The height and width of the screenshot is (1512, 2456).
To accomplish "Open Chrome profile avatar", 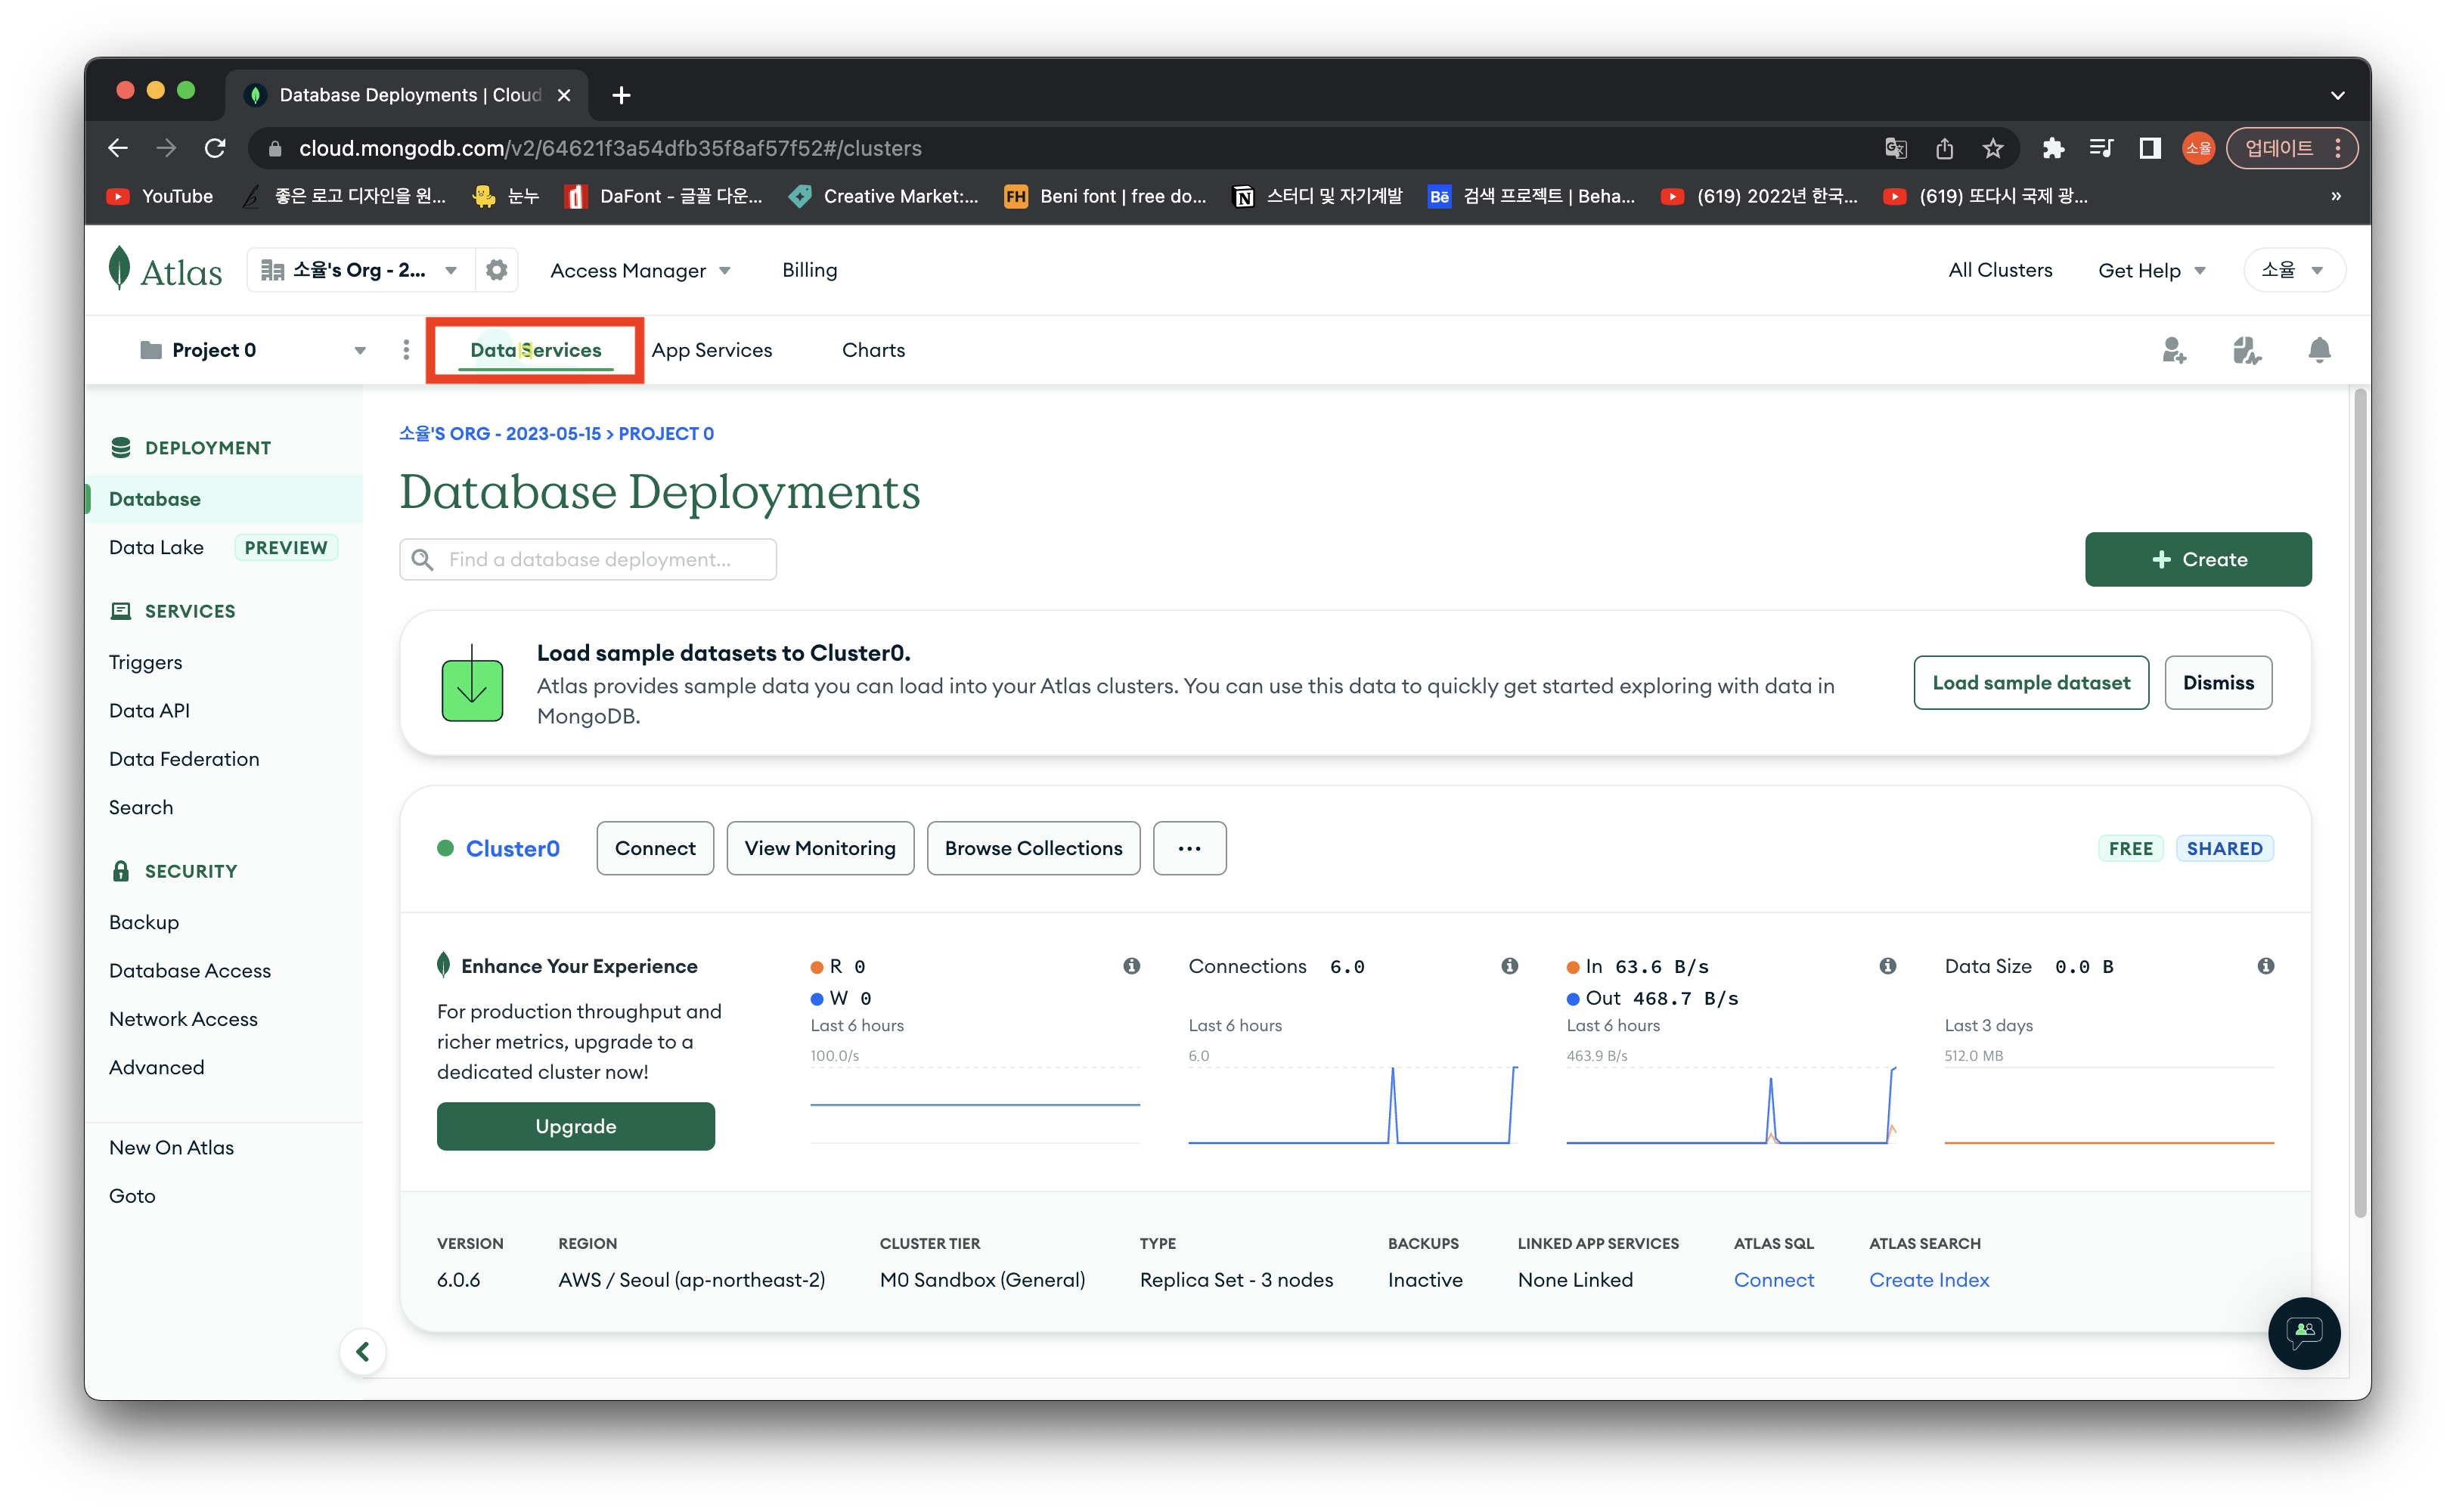I will (2198, 148).
